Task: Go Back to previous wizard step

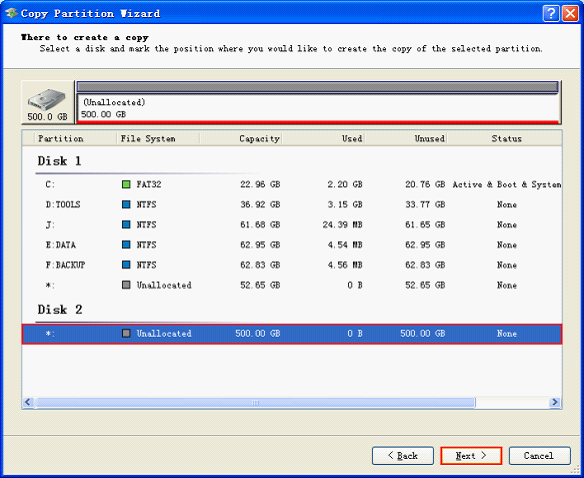Action: 403,456
